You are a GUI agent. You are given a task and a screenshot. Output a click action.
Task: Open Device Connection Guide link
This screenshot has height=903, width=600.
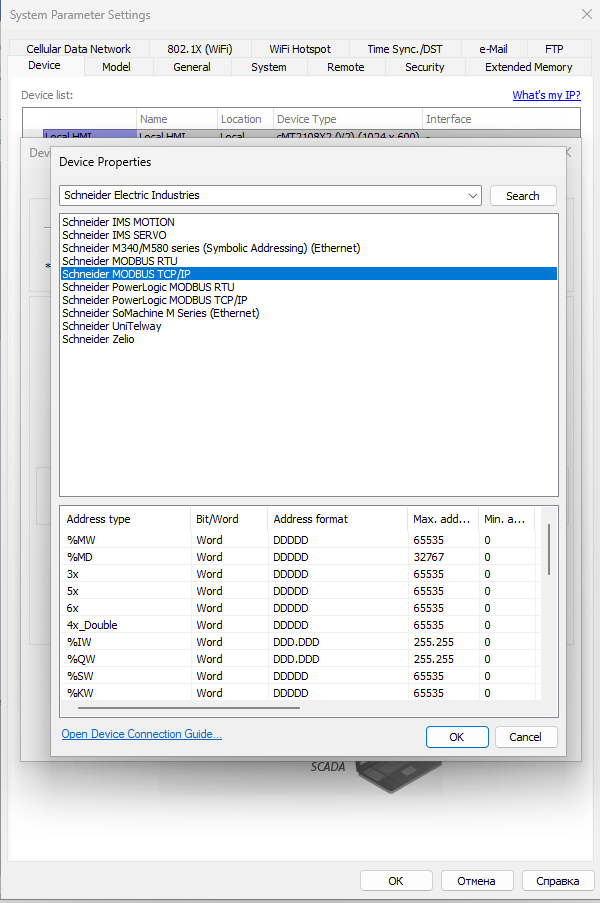(x=142, y=734)
